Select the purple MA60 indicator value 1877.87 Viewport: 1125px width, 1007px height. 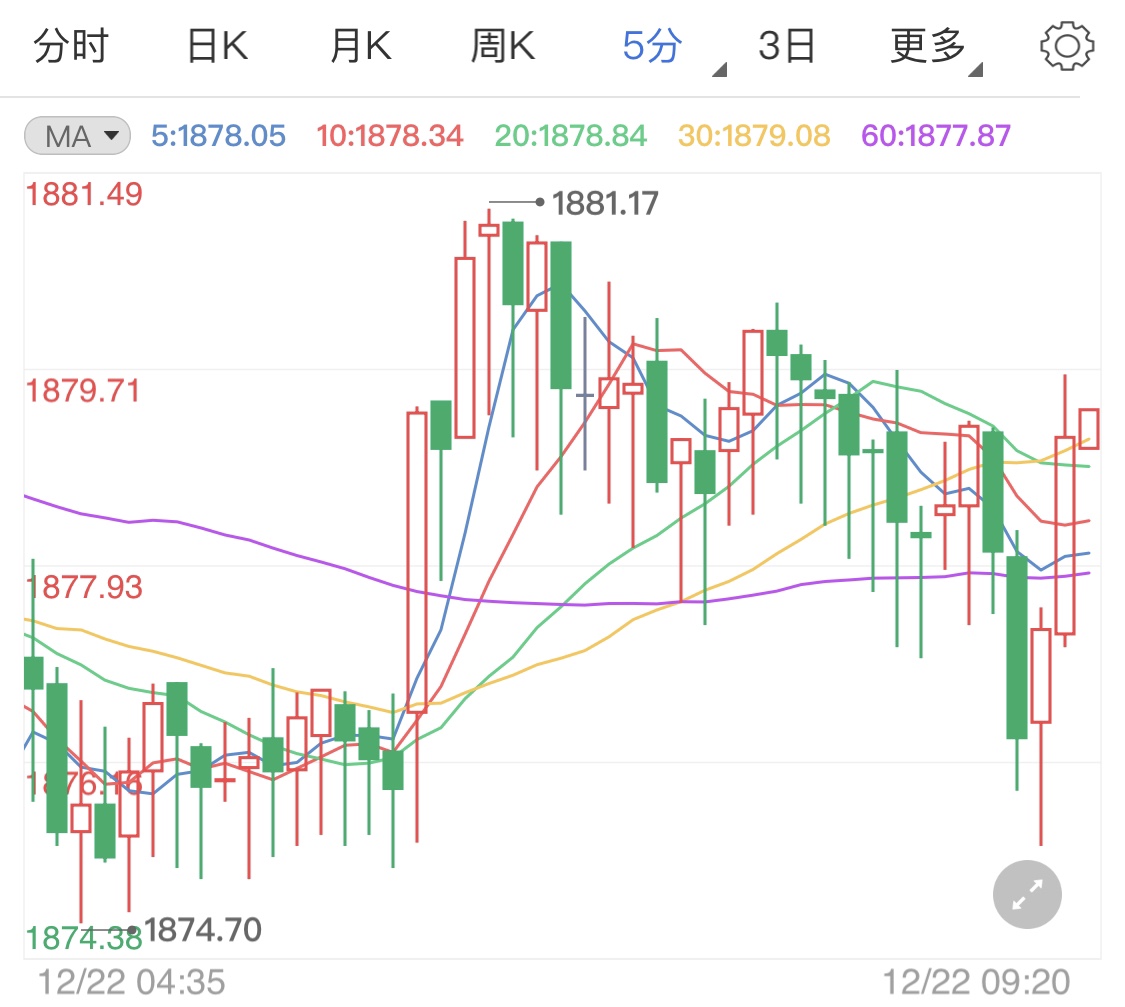pyautogui.click(x=934, y=136)
